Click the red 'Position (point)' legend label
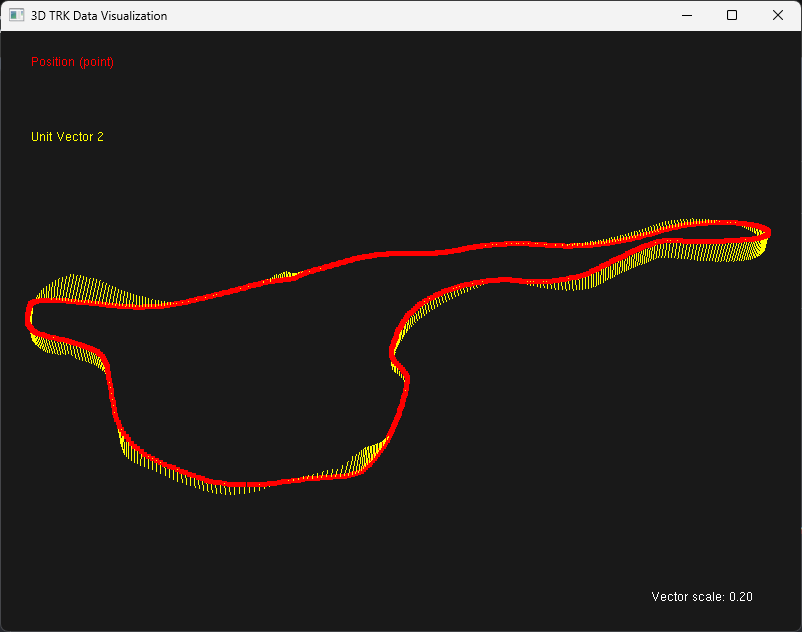 tap(72, 62)
